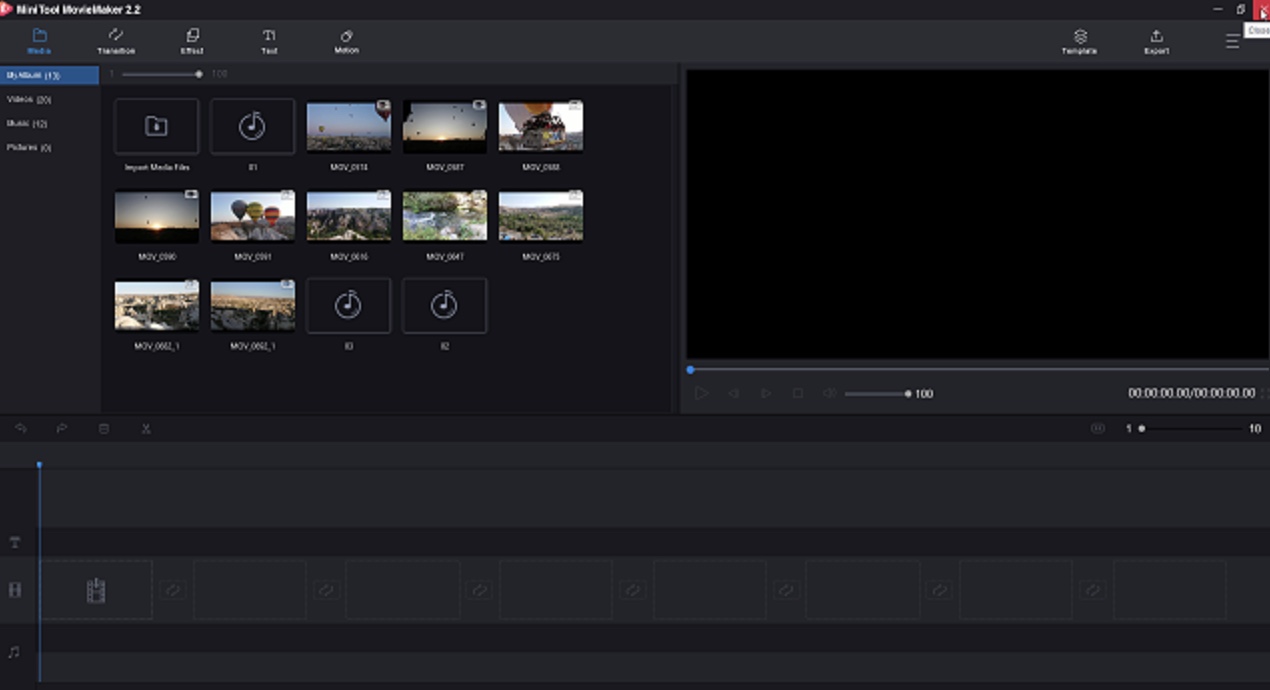Viewport: 1270px width, 690px height.
Task: Select the second video clip in the third row
Action: coord(253,305)
